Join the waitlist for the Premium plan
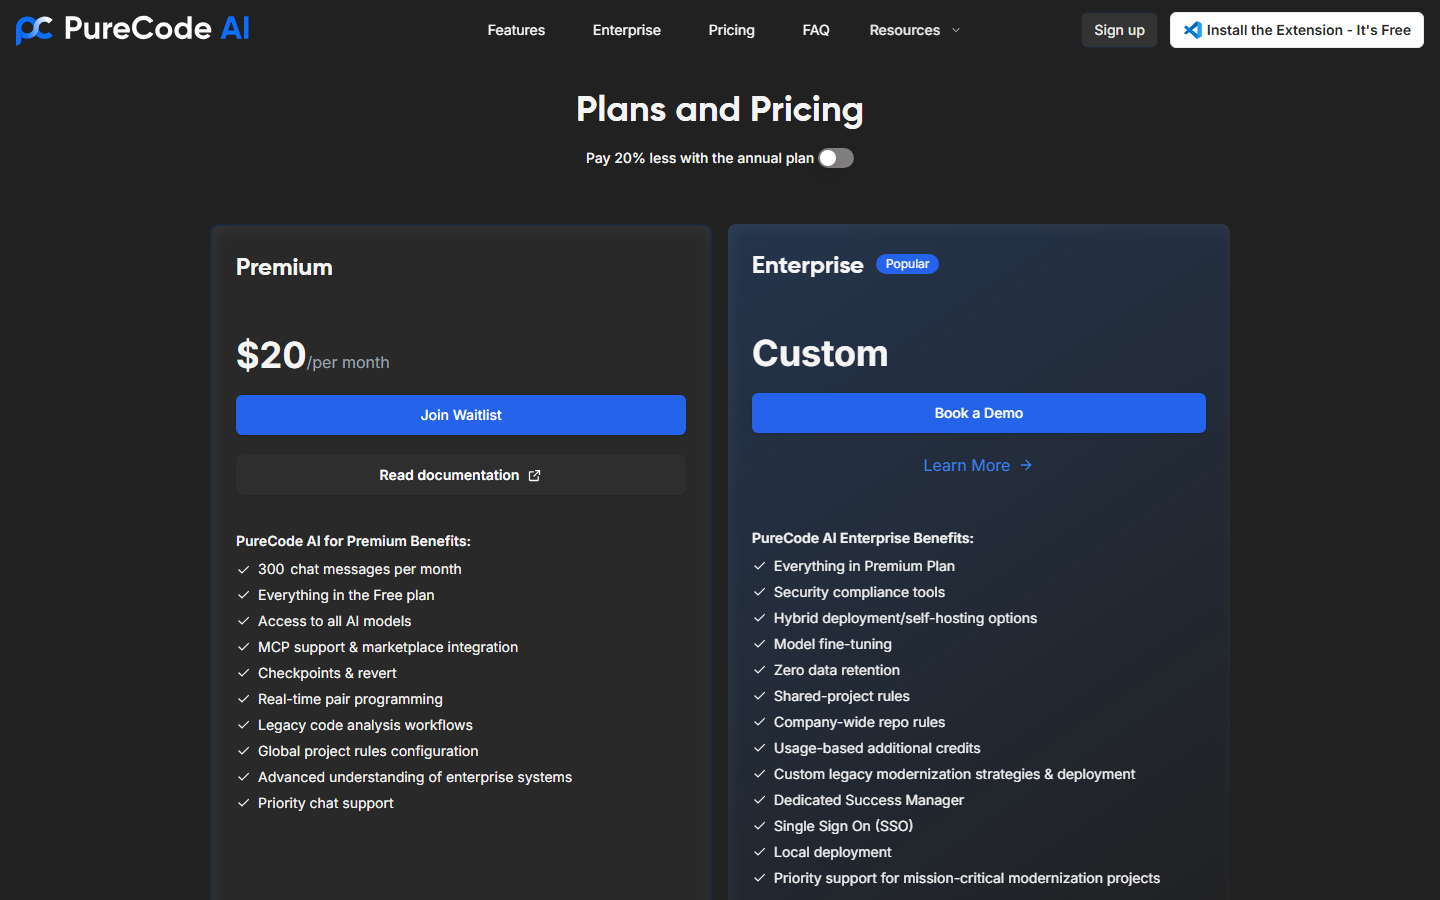The width and height of the screenshot is (1440, 900). coord(460,414)
